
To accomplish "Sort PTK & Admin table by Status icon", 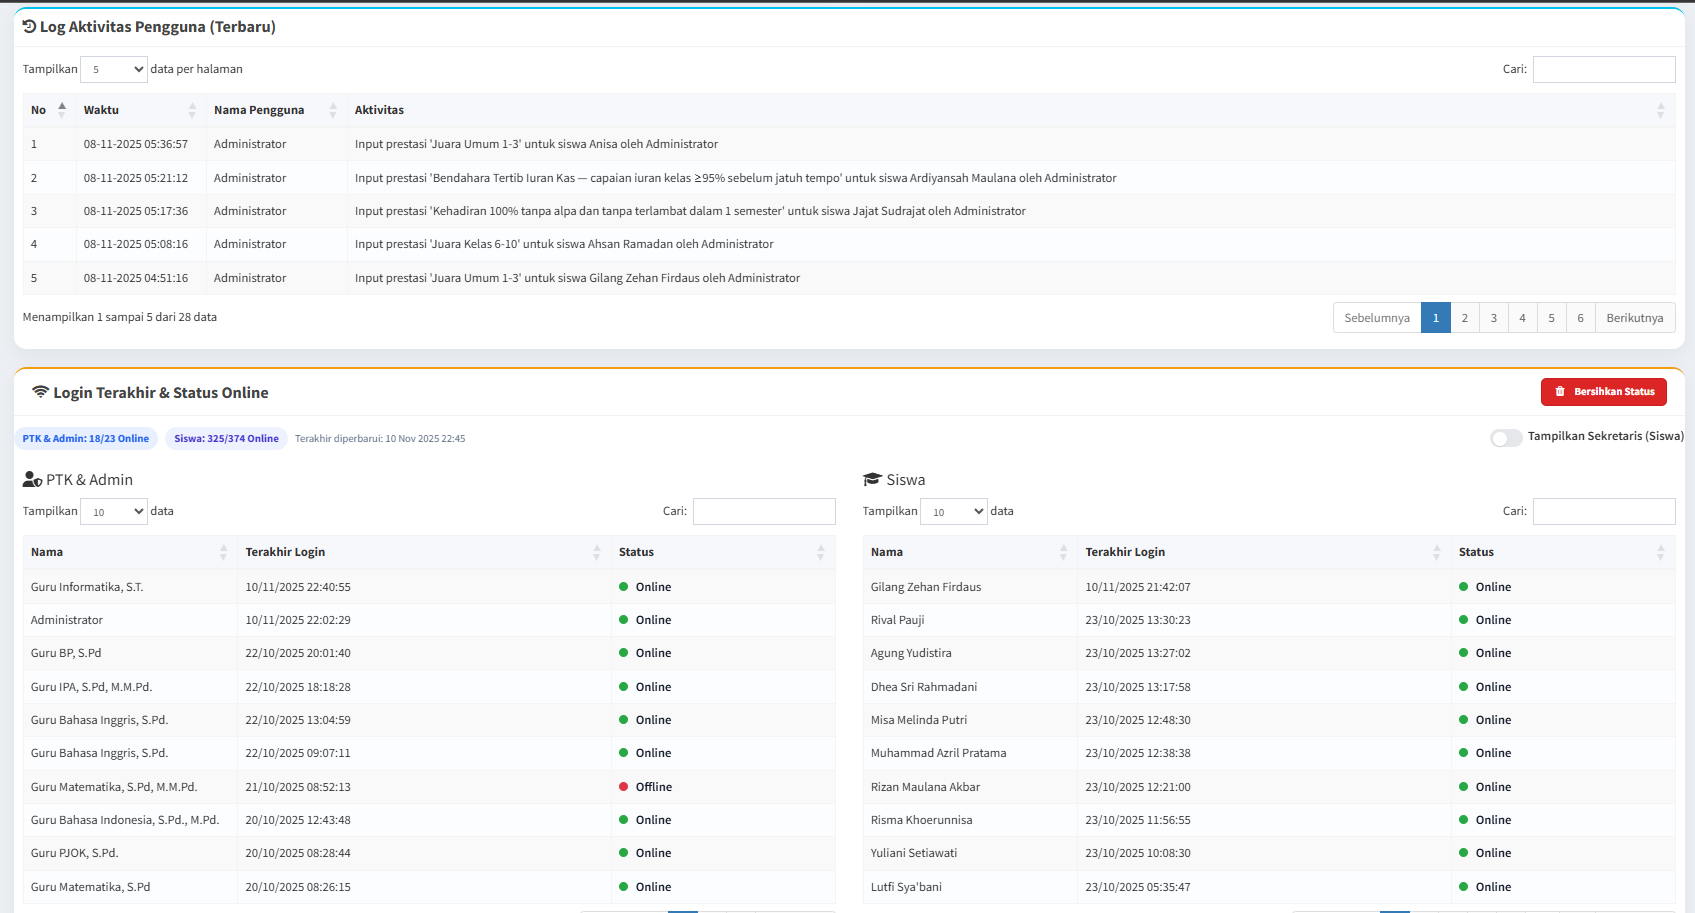I will point(820,552).
